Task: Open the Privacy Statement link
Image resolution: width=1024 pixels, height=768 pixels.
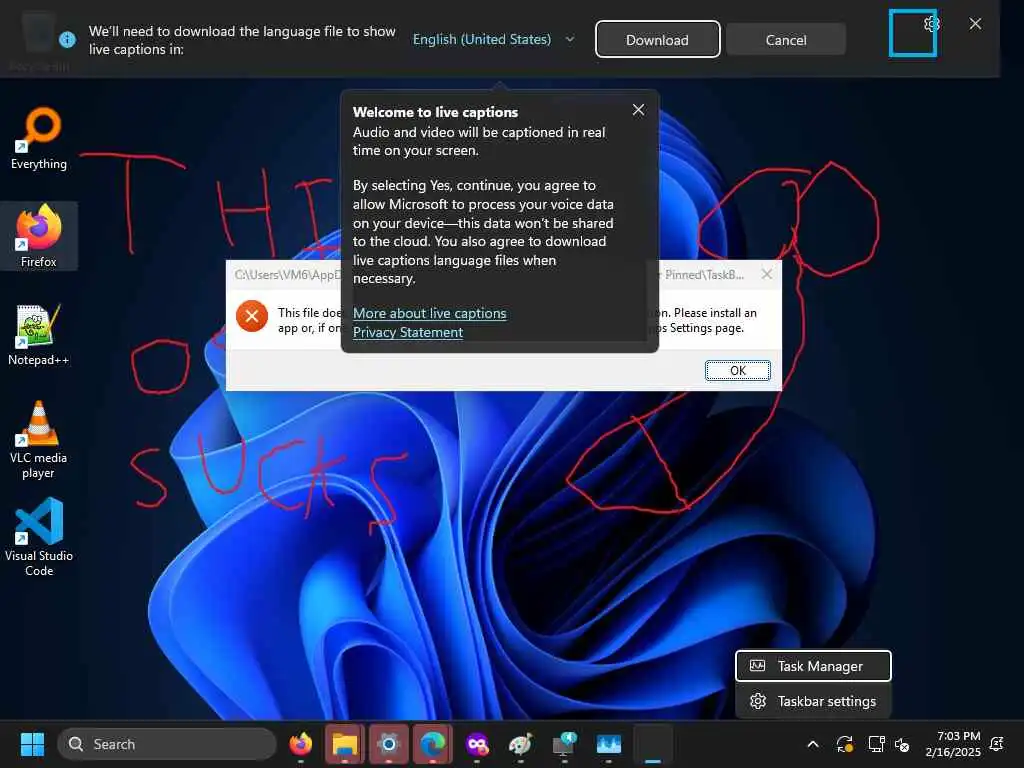Action: 408,332
